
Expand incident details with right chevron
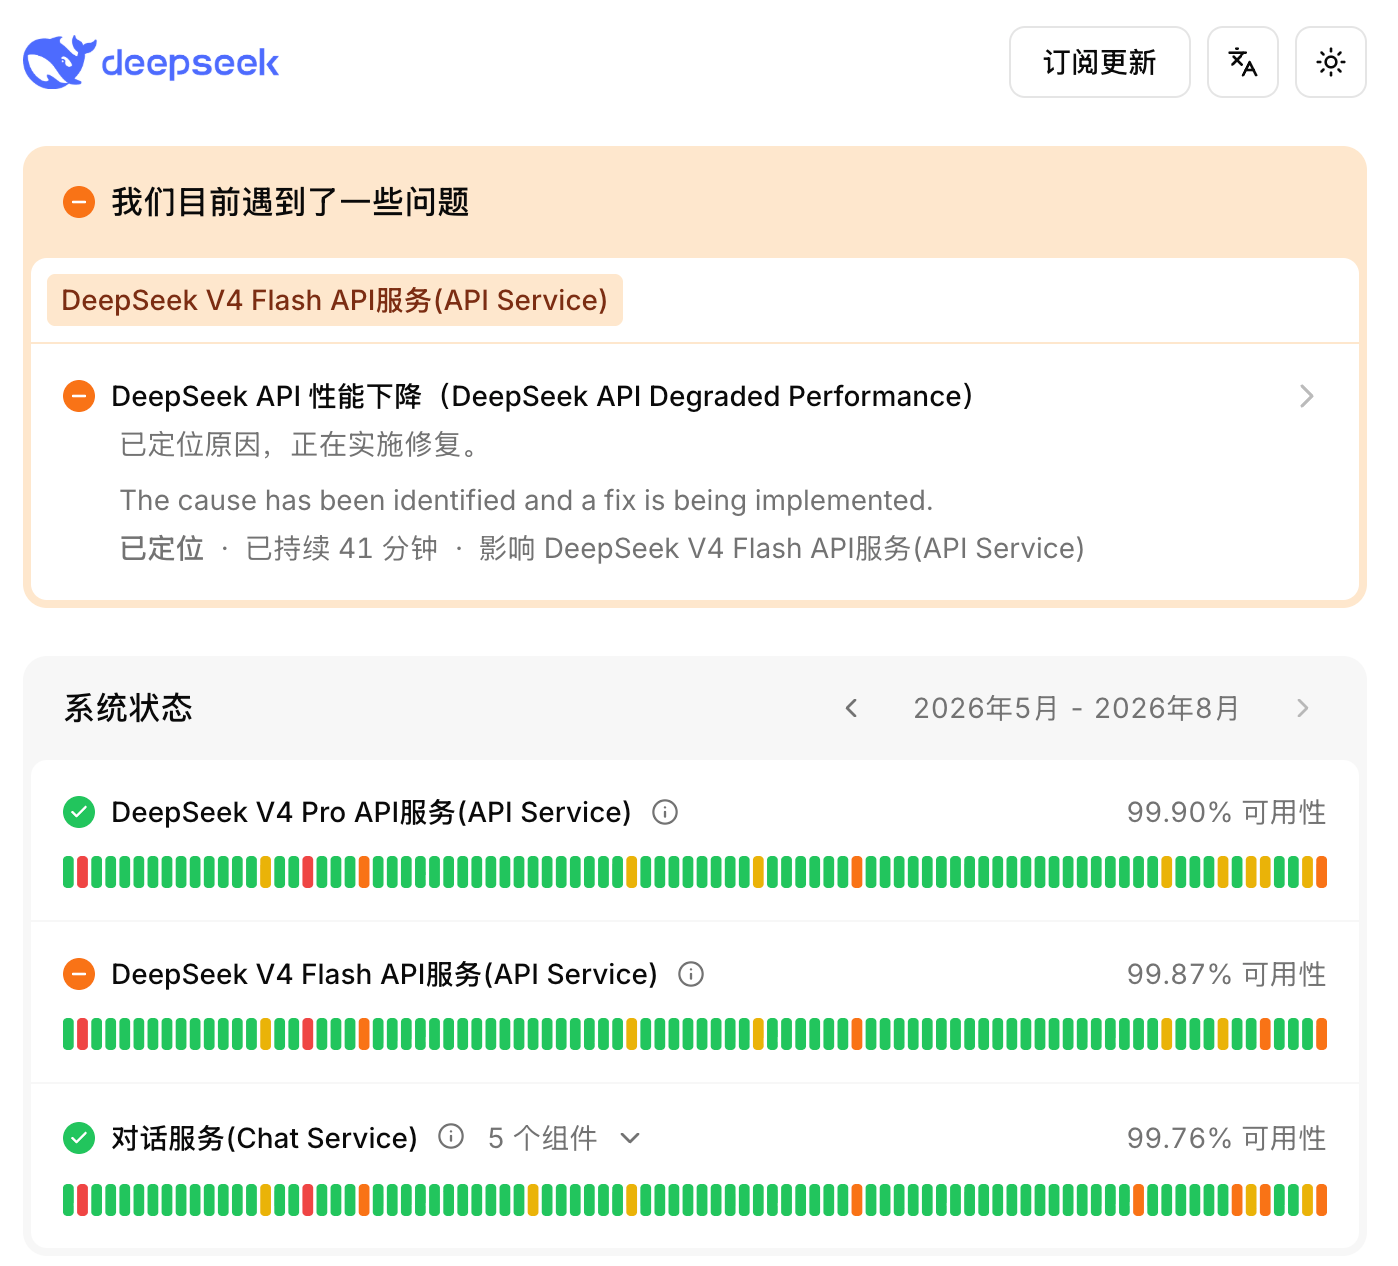(1306, 396)
